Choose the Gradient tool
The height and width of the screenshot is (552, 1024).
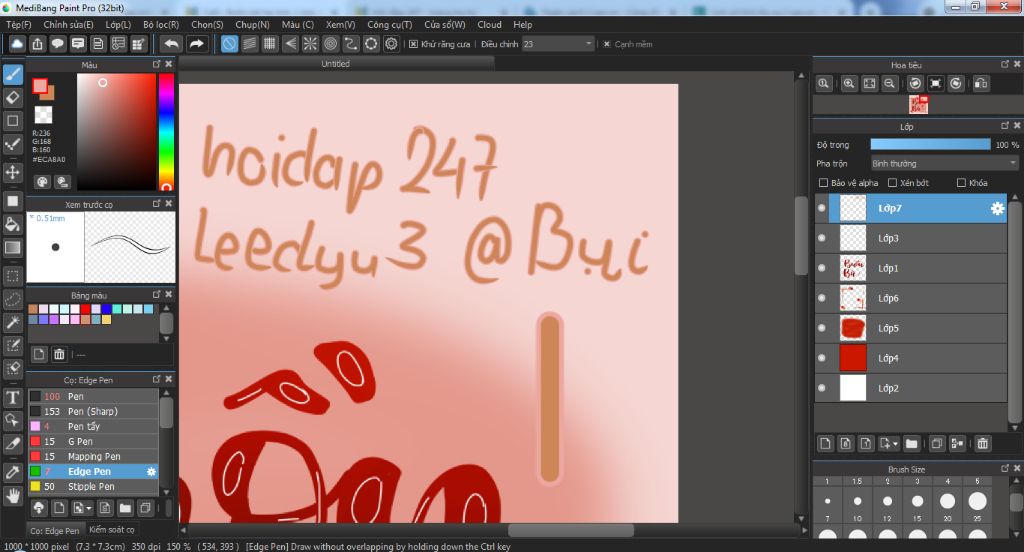click(x=13, y=248)
